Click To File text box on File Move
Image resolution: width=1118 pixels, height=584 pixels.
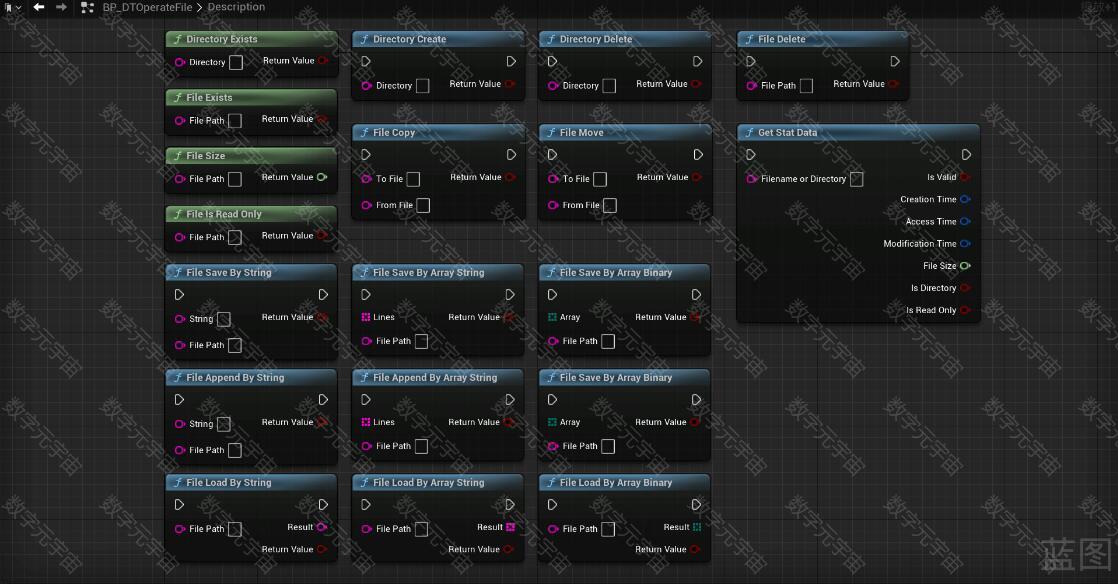pyautogui.click(x=600, y=179)
